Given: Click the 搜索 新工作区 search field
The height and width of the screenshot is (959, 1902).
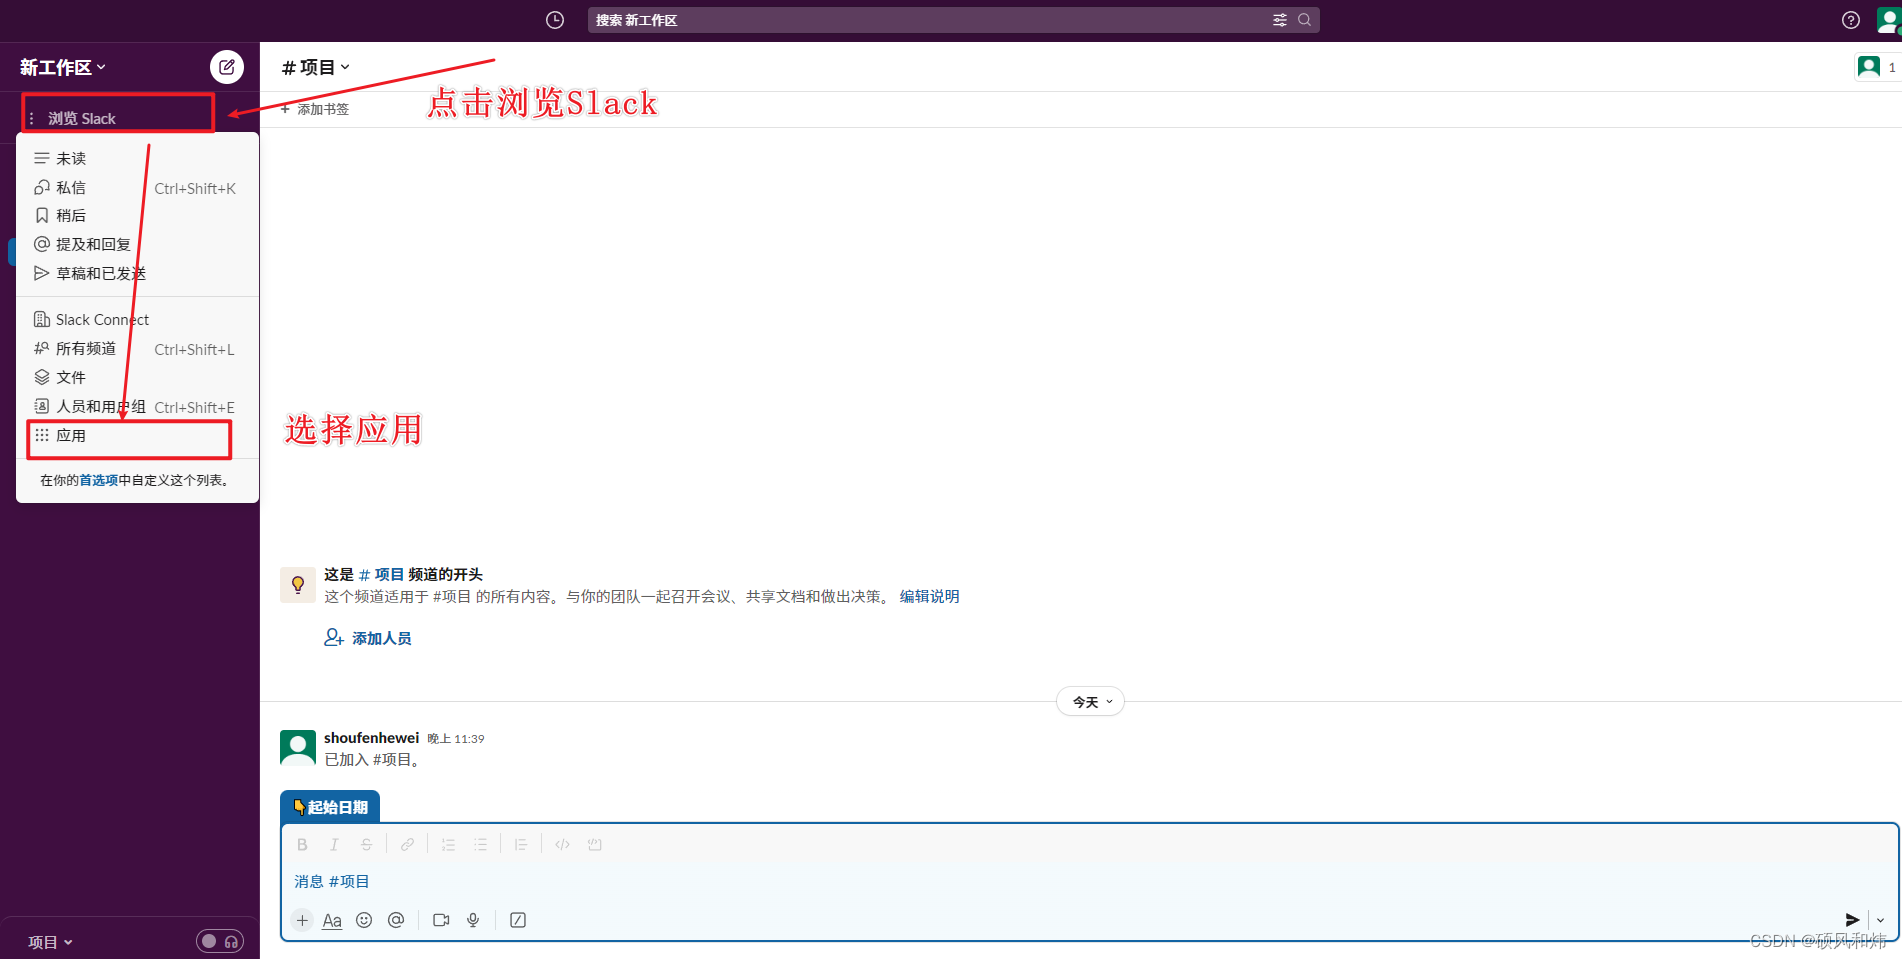Looking at the screenshot, I should (x=953, y=20).
